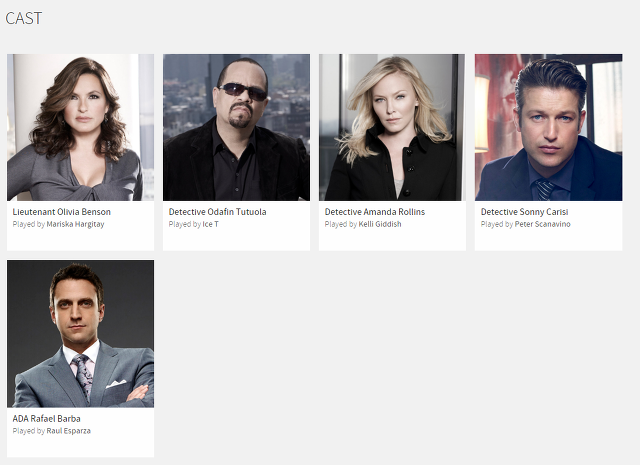
Task: Open actor Mariska Hargitay's link
Action: click(76, 224)
